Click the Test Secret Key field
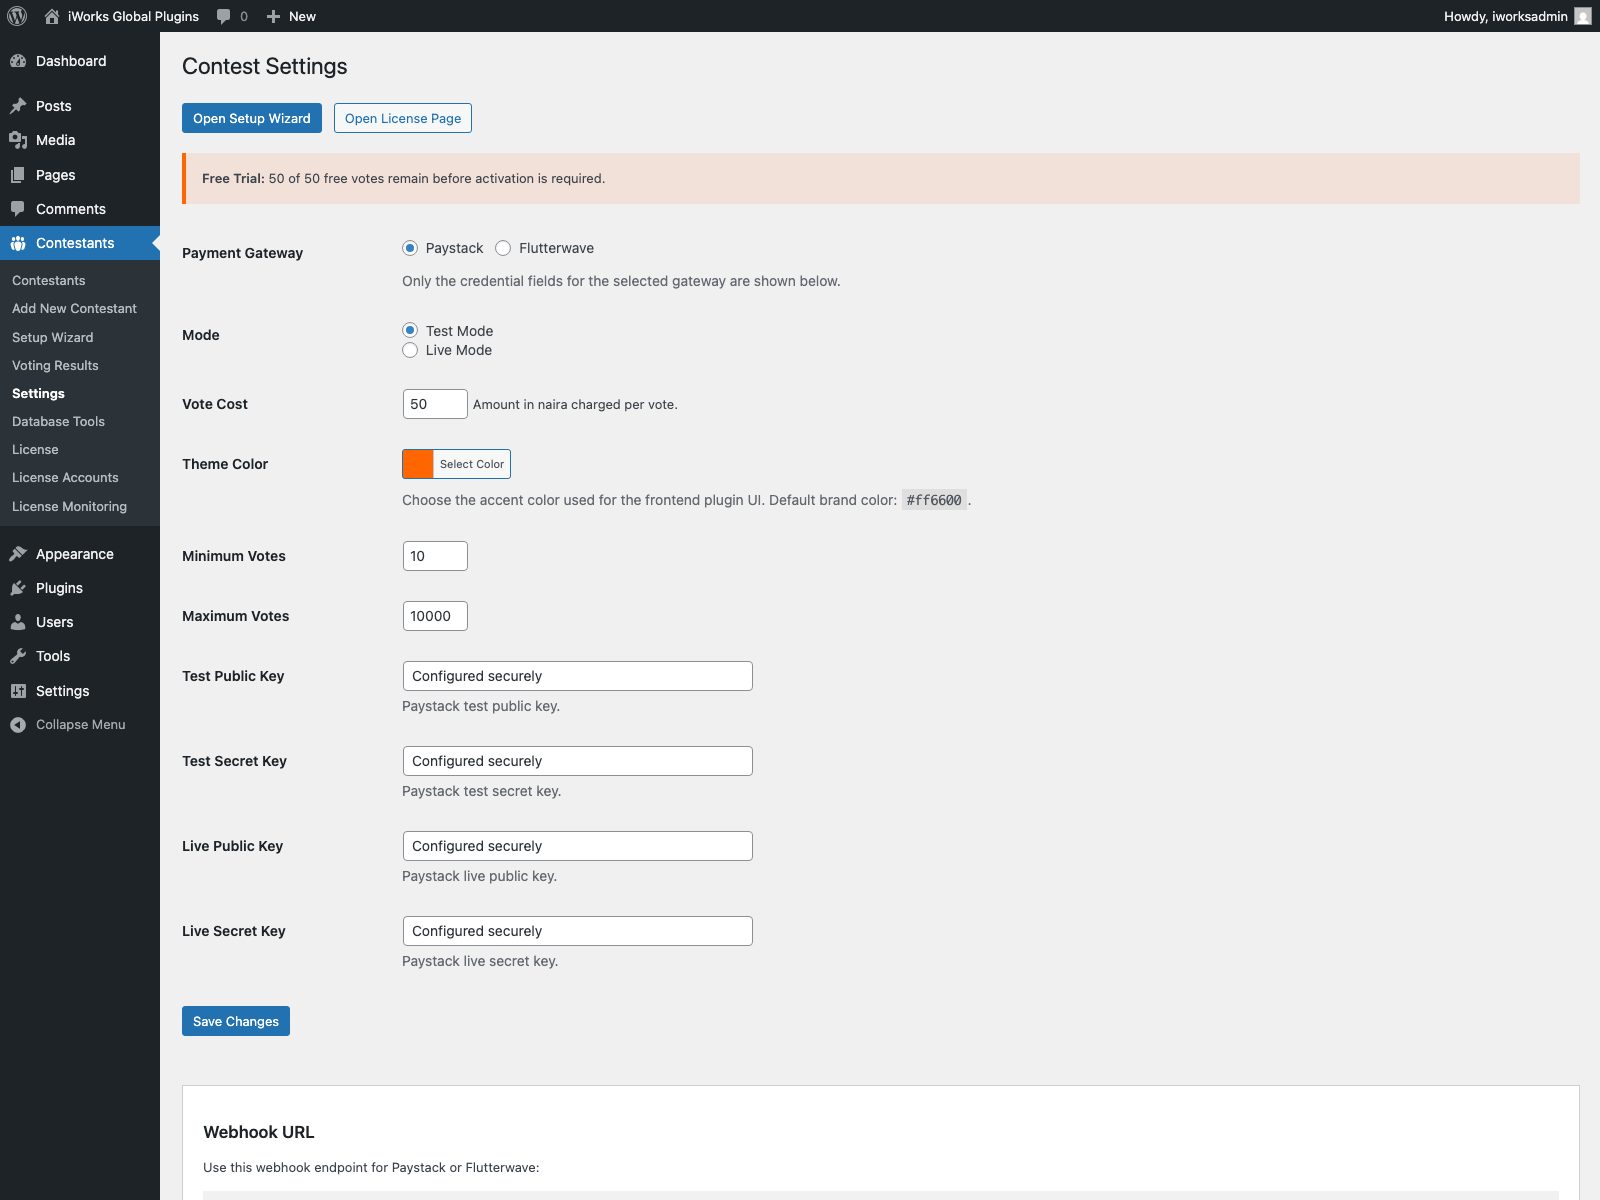The width and height of the screenshot is (1600, 1200). coord(578,761)
